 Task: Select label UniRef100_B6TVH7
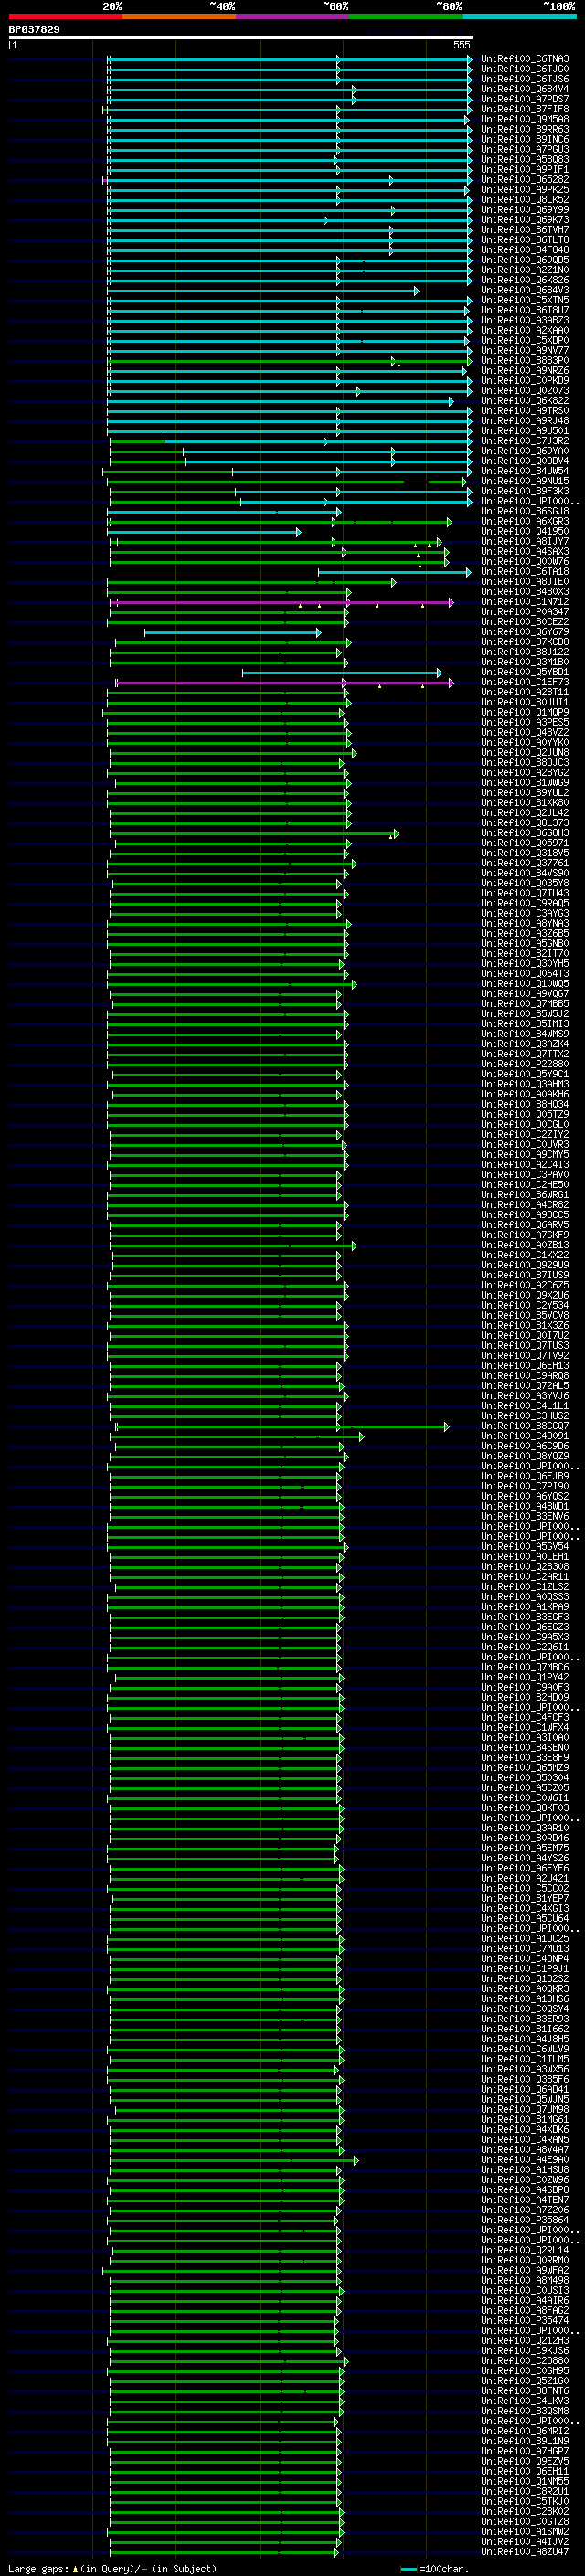(525, 230)
